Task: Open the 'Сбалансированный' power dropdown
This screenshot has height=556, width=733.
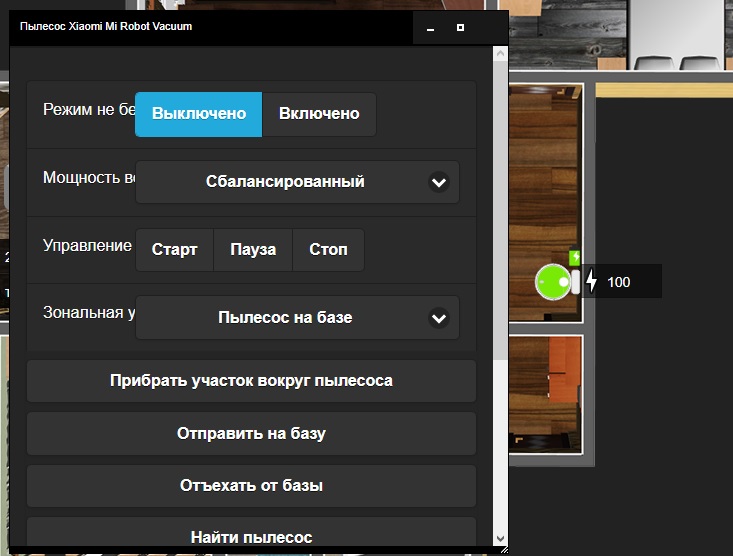Action: tap(297, 182)
